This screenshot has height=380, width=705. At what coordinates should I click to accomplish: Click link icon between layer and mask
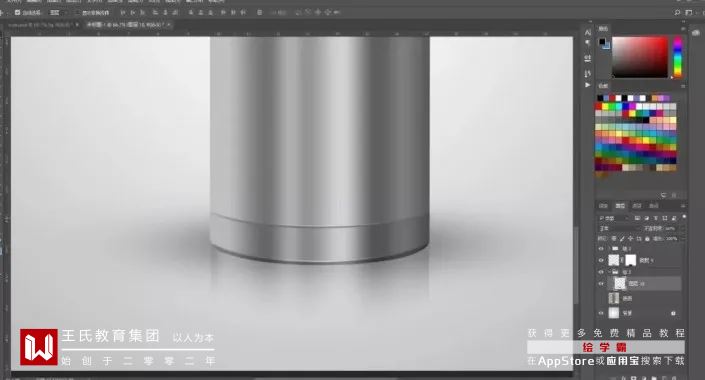[622, 260]
